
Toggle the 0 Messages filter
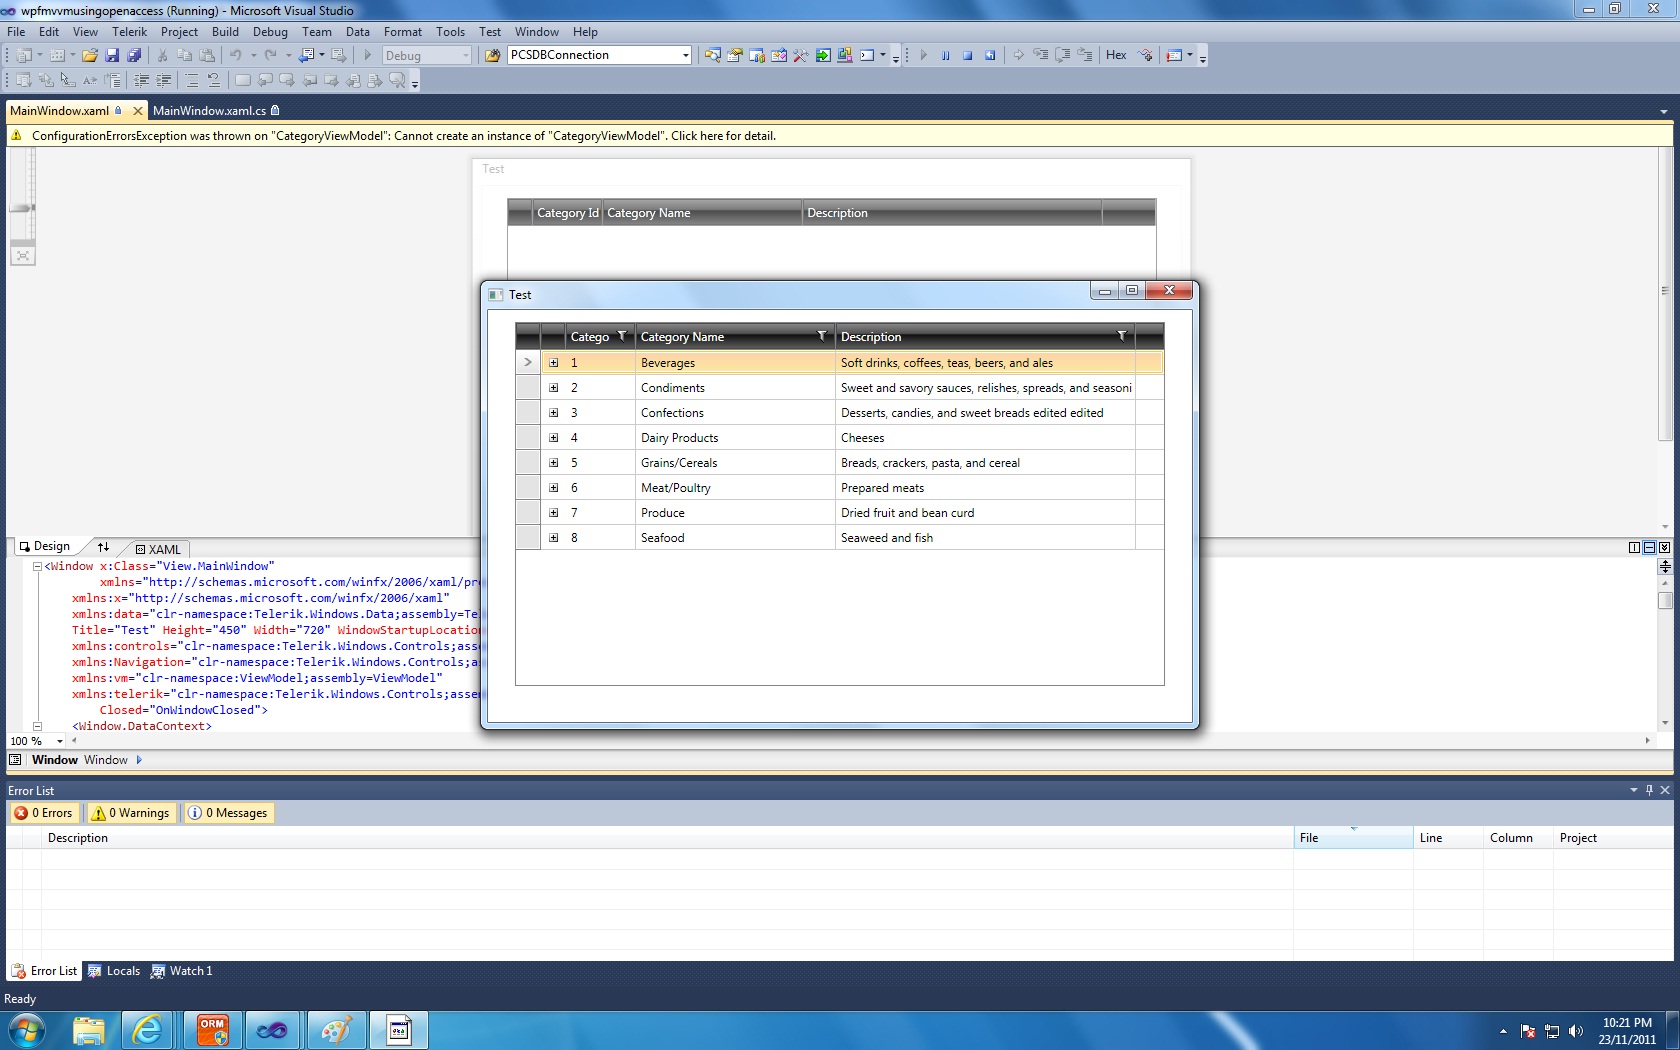coord(228,813)
